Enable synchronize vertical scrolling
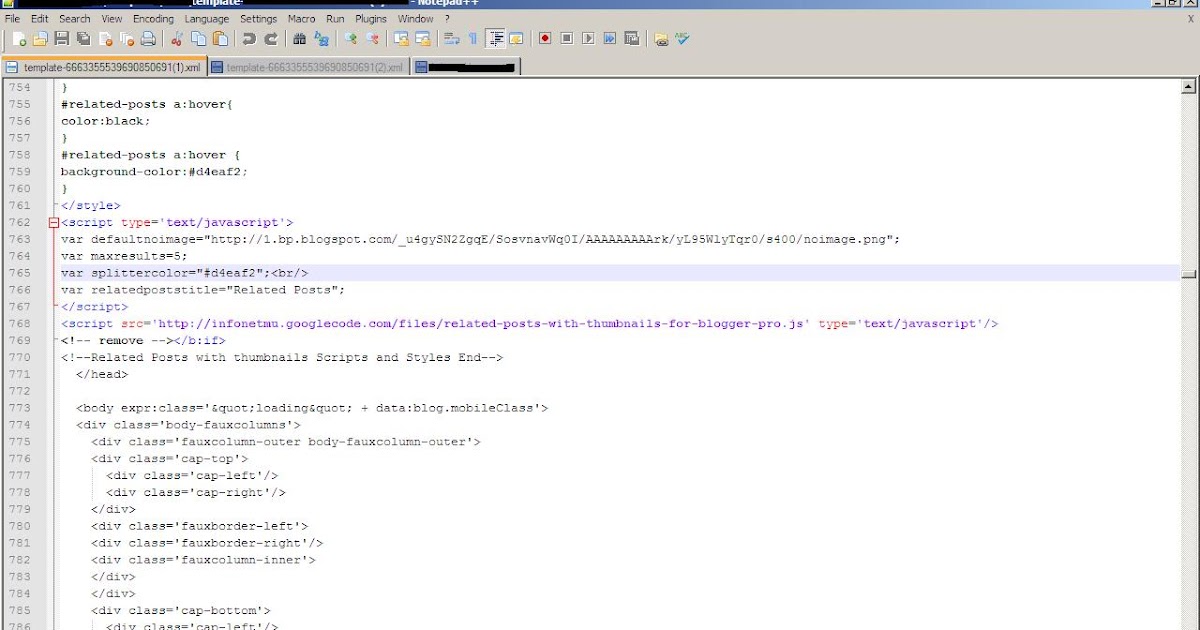 pos(402,40)
